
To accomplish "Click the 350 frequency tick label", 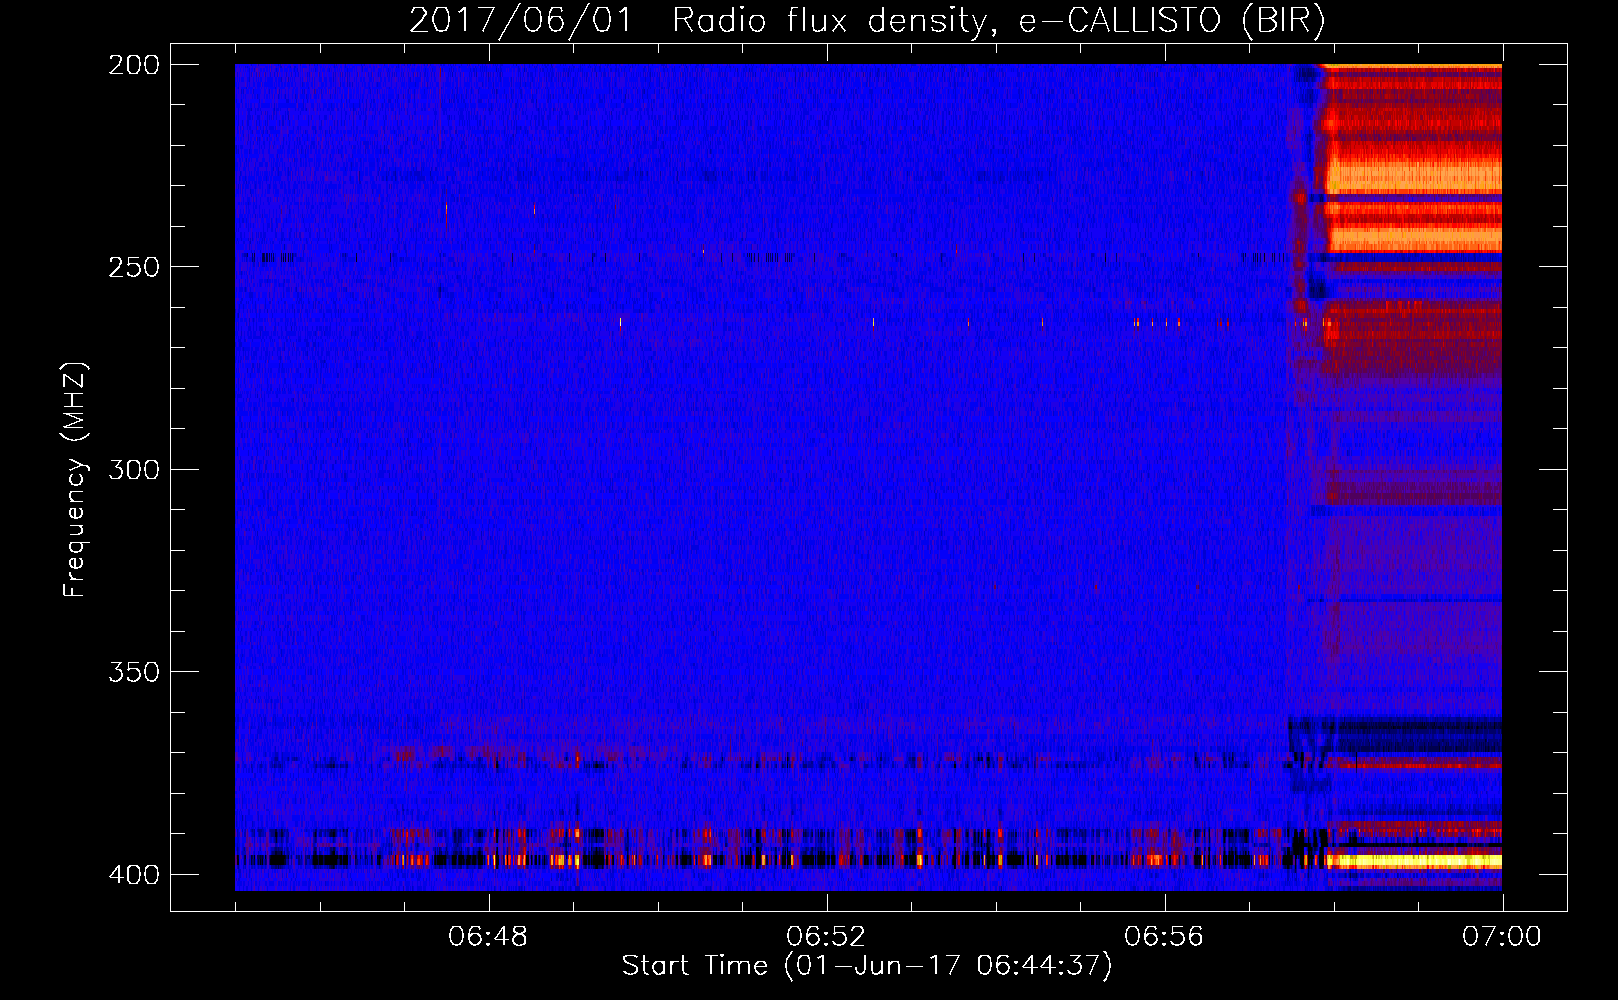I will pyautogui.click(x=134, y=672).
